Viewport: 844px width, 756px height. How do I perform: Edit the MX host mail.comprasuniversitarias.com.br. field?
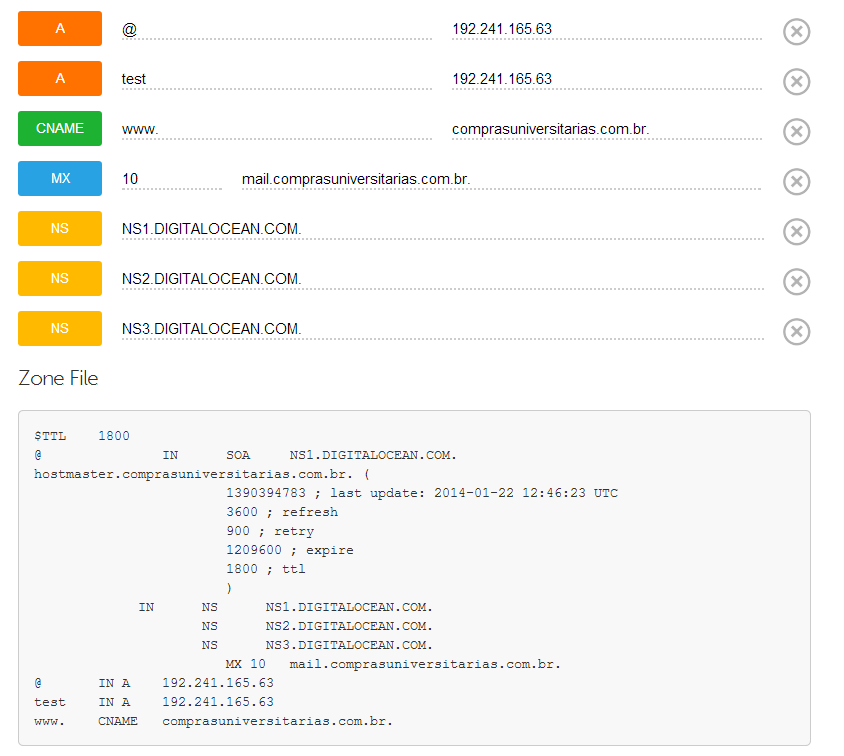(x=501, y=179)
